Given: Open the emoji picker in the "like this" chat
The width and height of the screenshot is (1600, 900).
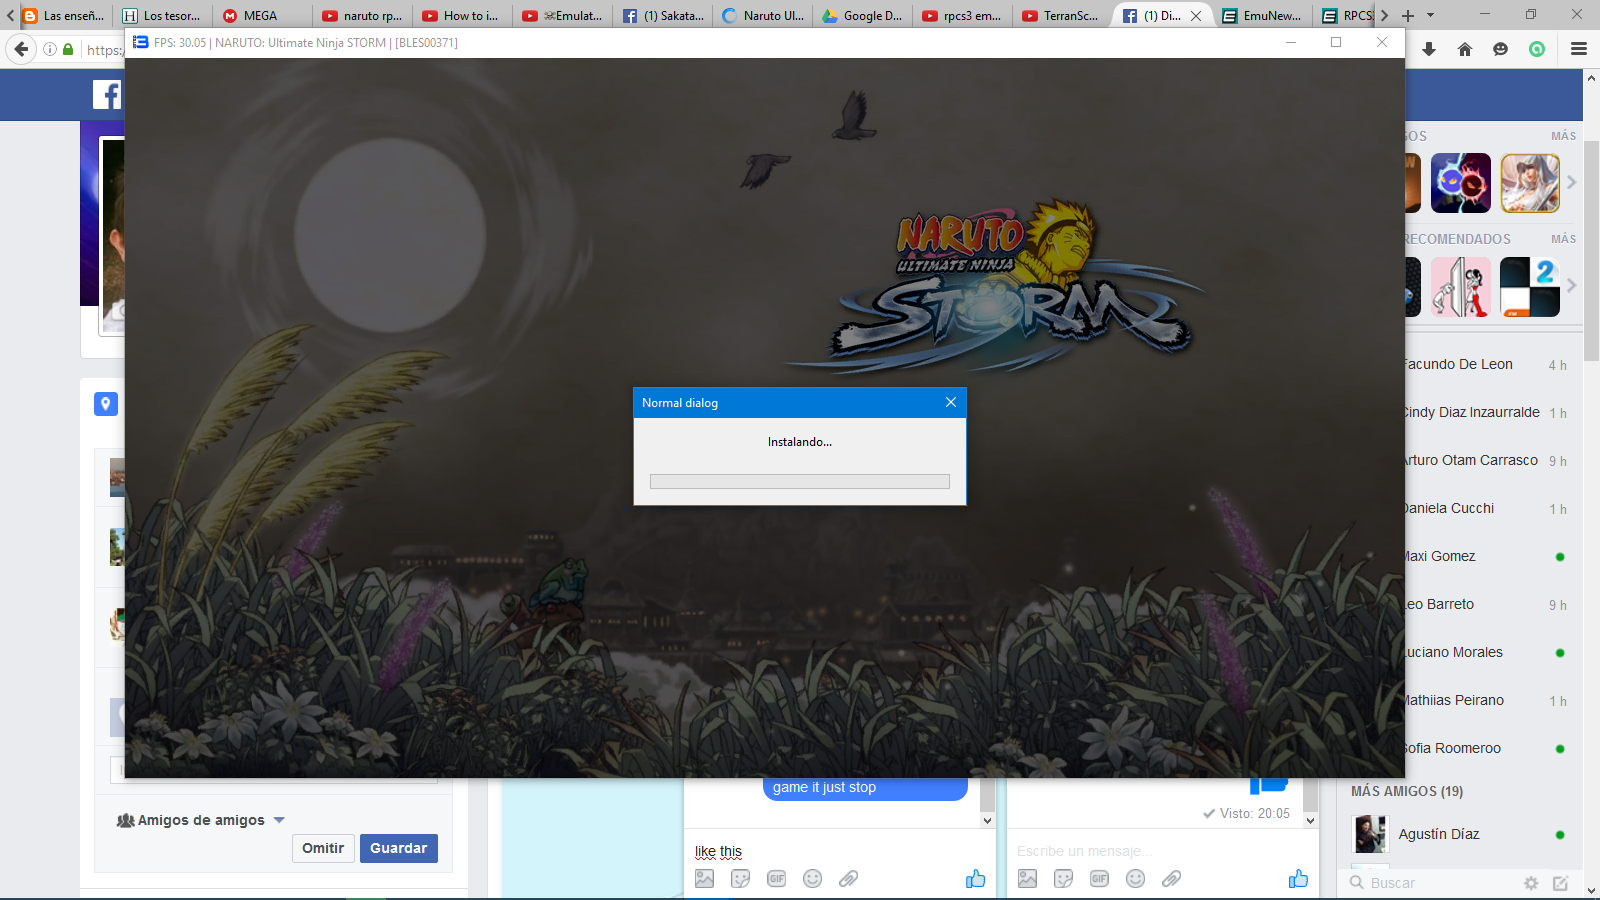Looking at the screenshot, I should (812, 879).
